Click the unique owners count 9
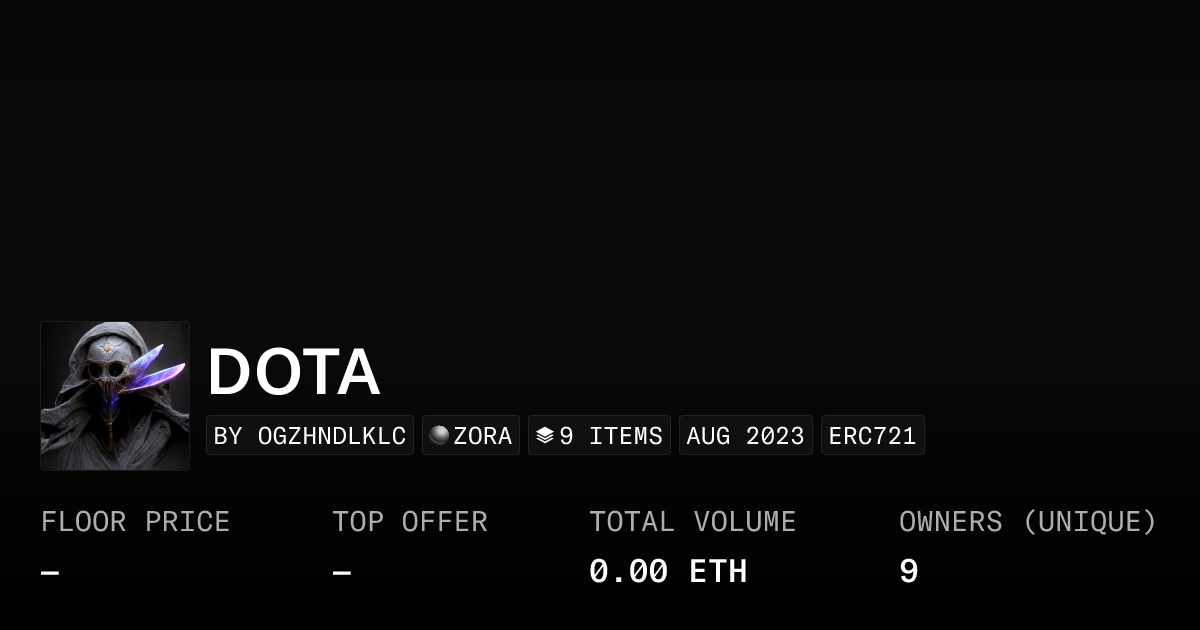 point(908,572)
